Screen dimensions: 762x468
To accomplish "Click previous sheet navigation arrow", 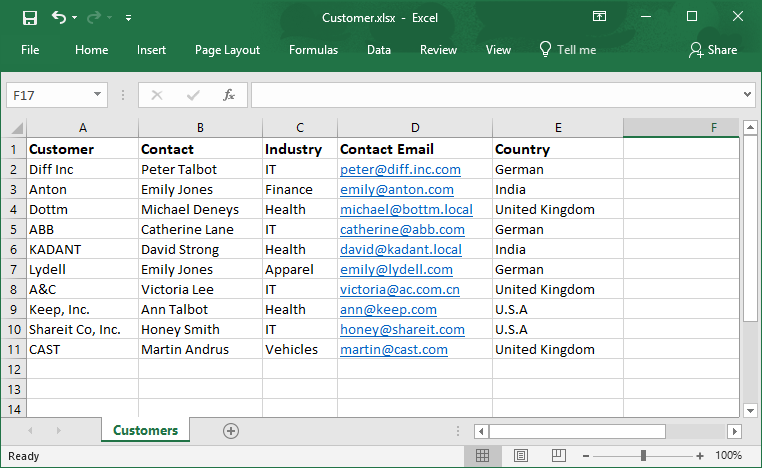I will point(30,430).
